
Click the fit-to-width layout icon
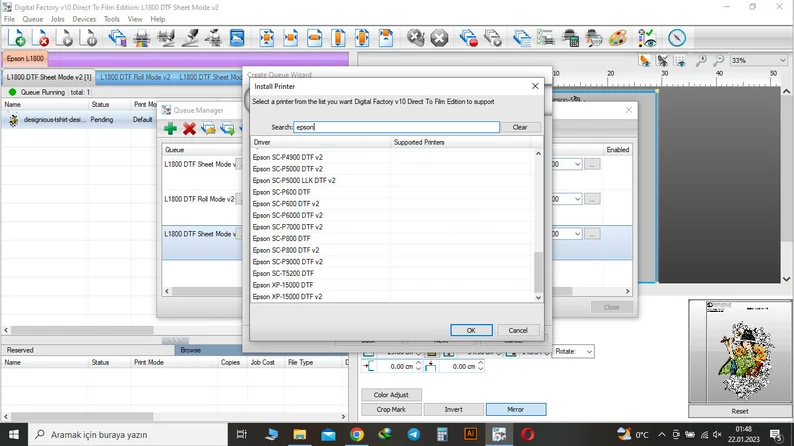314,38
